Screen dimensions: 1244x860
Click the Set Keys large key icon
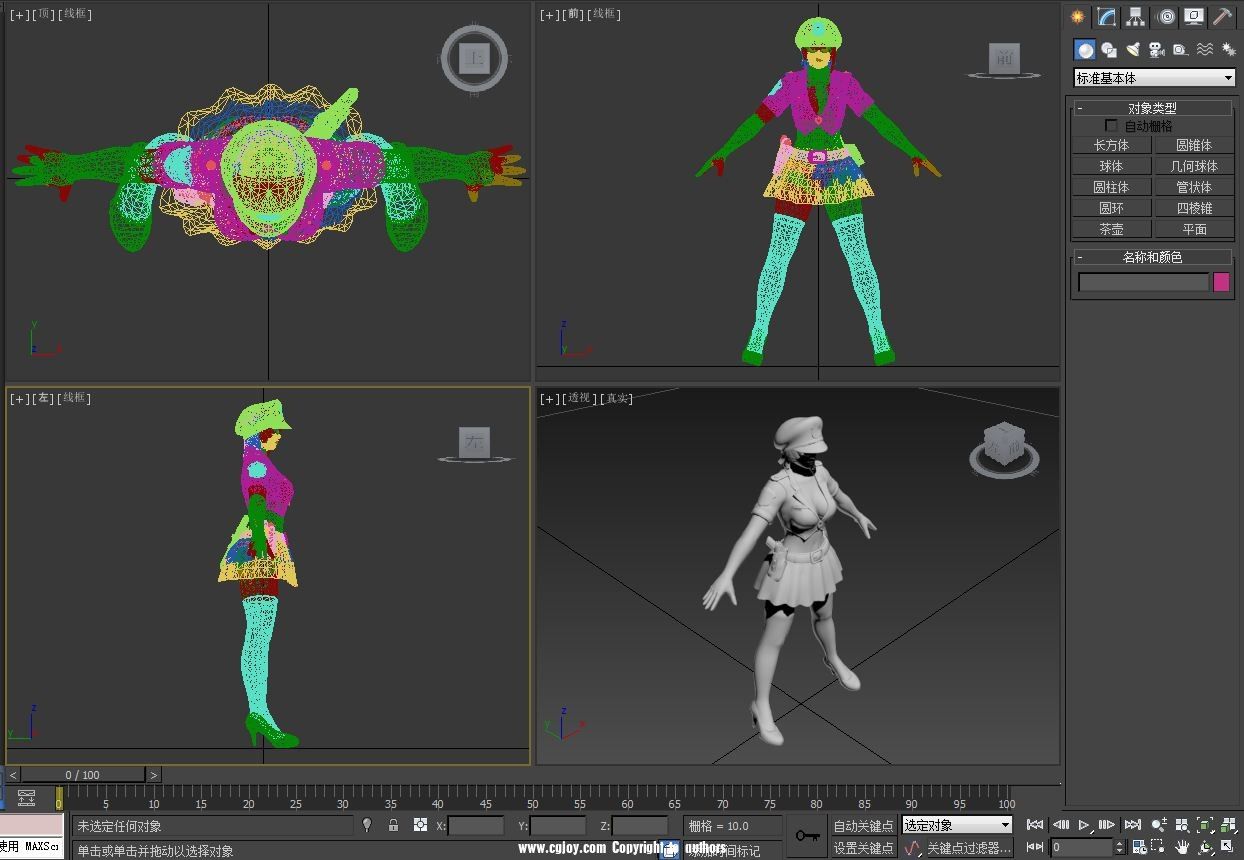point(807,835)
